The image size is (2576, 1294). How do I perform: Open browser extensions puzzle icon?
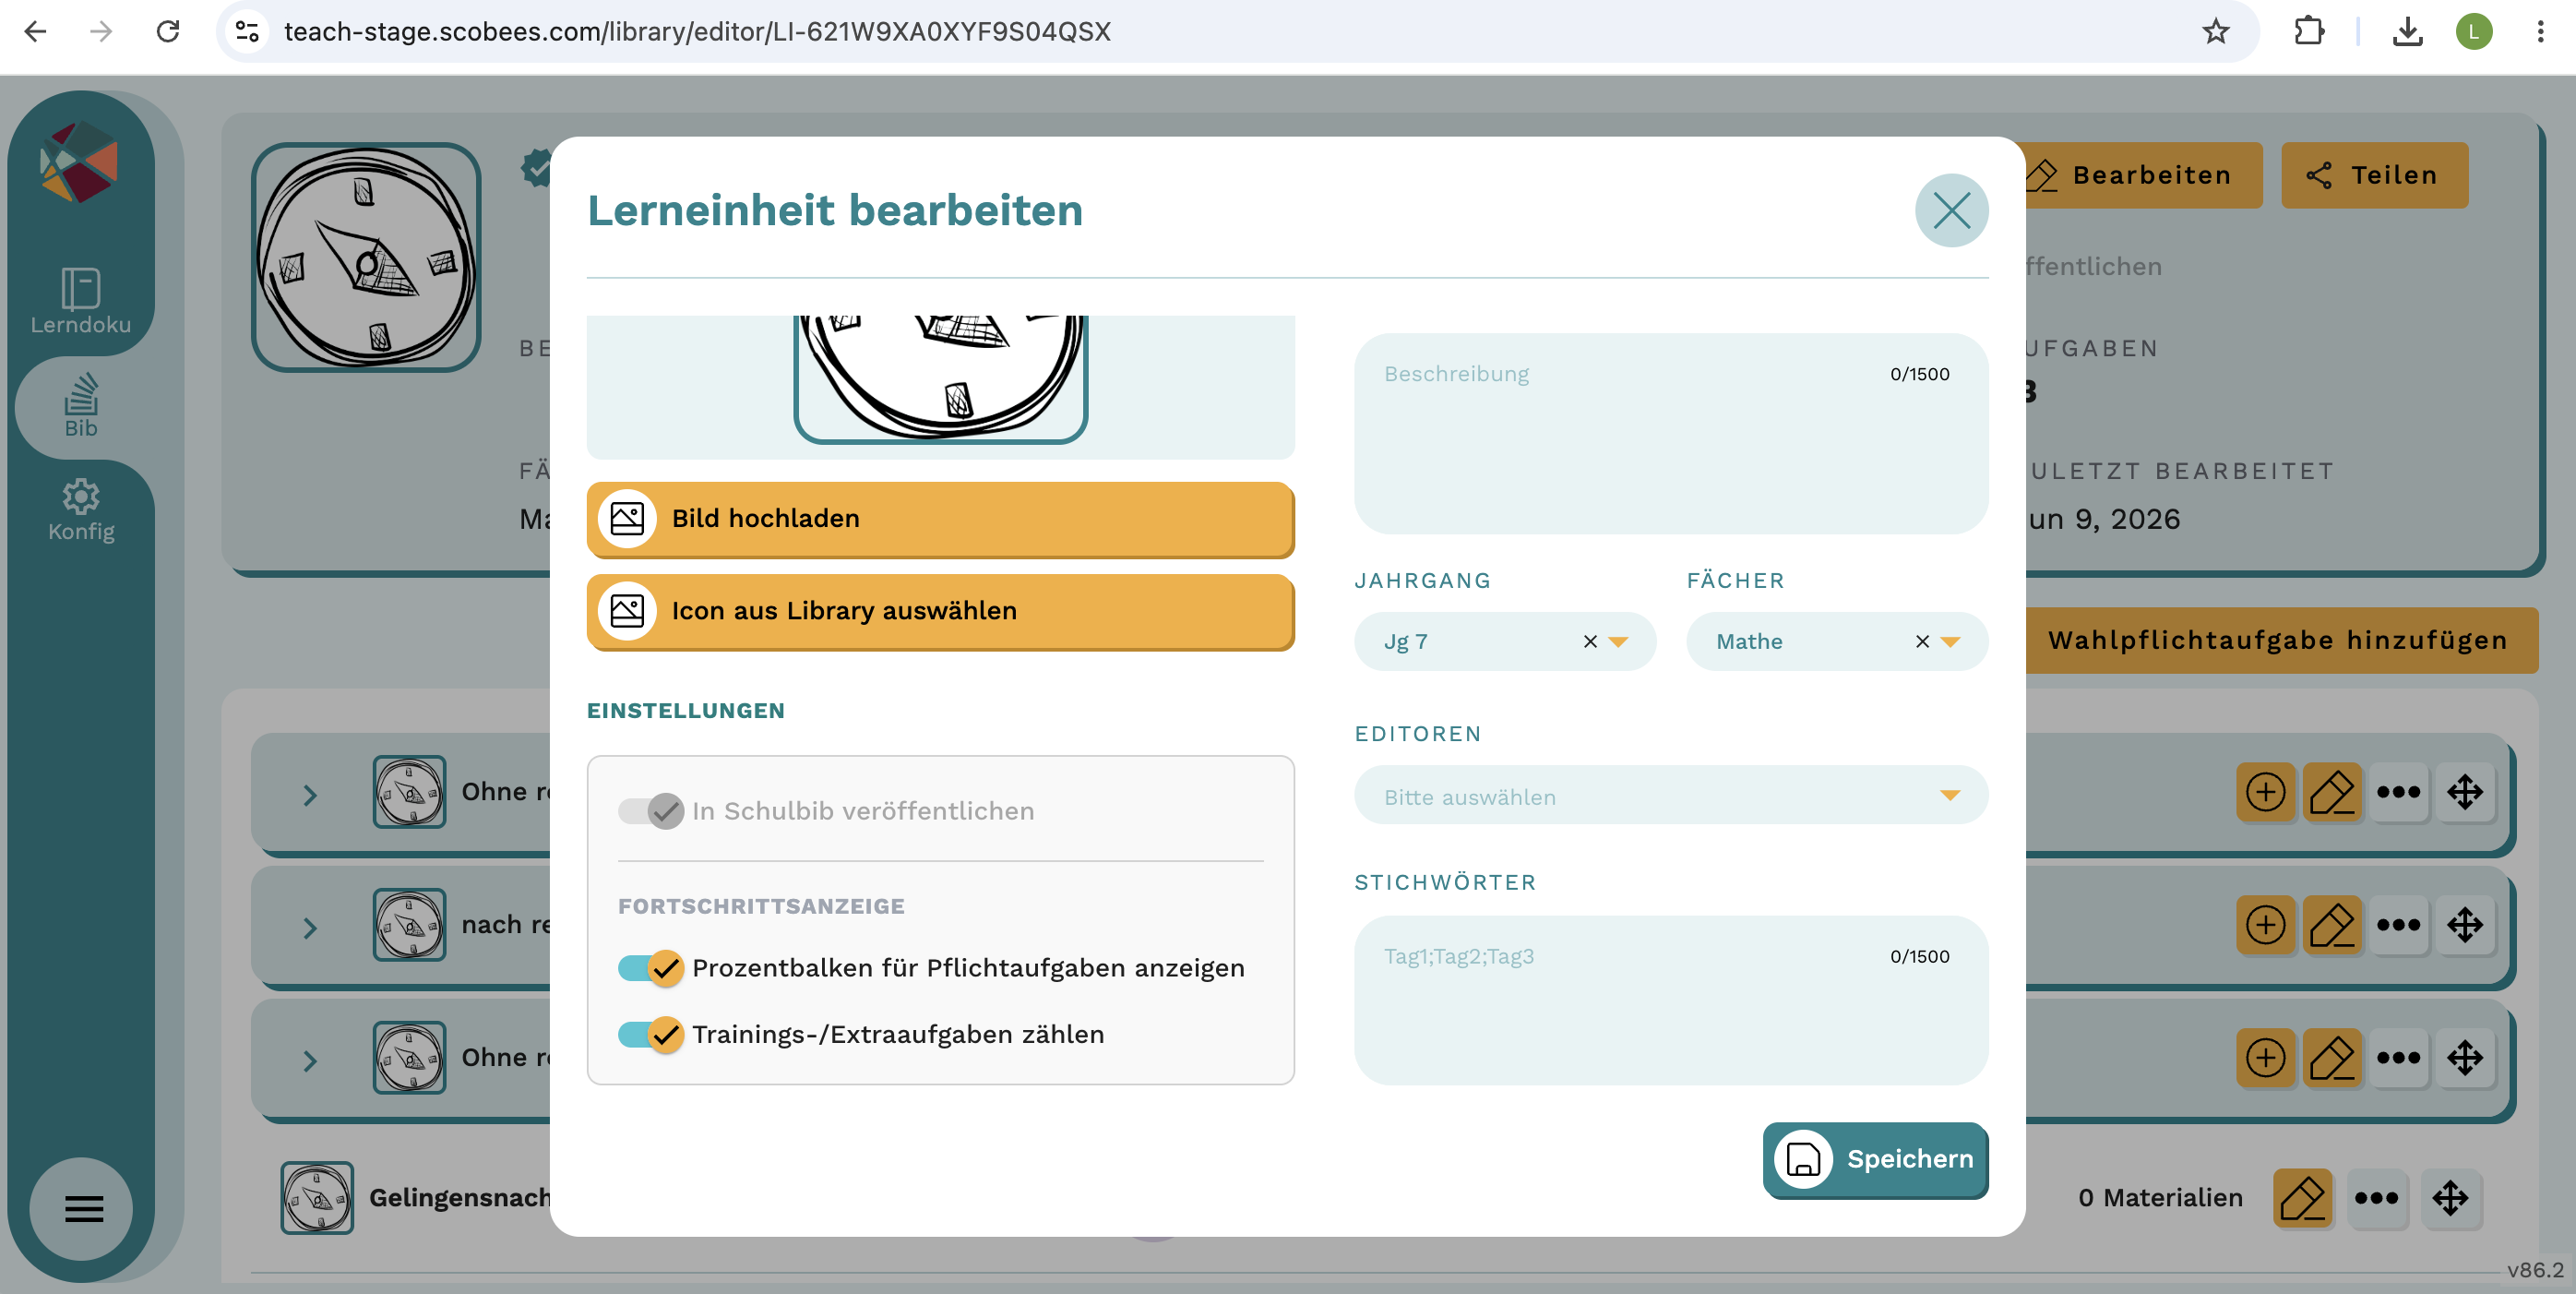[2308, 32]
